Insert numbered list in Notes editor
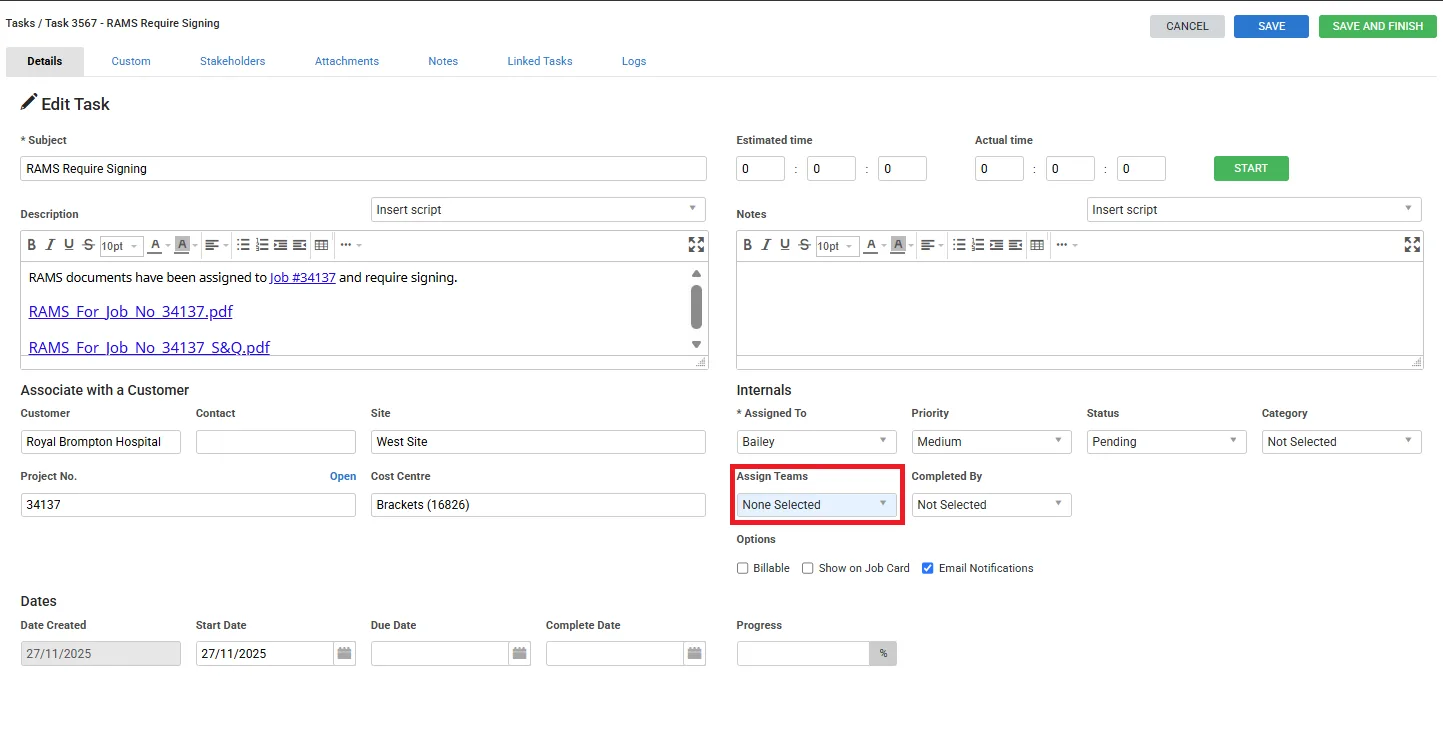Screen dimensions: 1443x754 [978, 245]
